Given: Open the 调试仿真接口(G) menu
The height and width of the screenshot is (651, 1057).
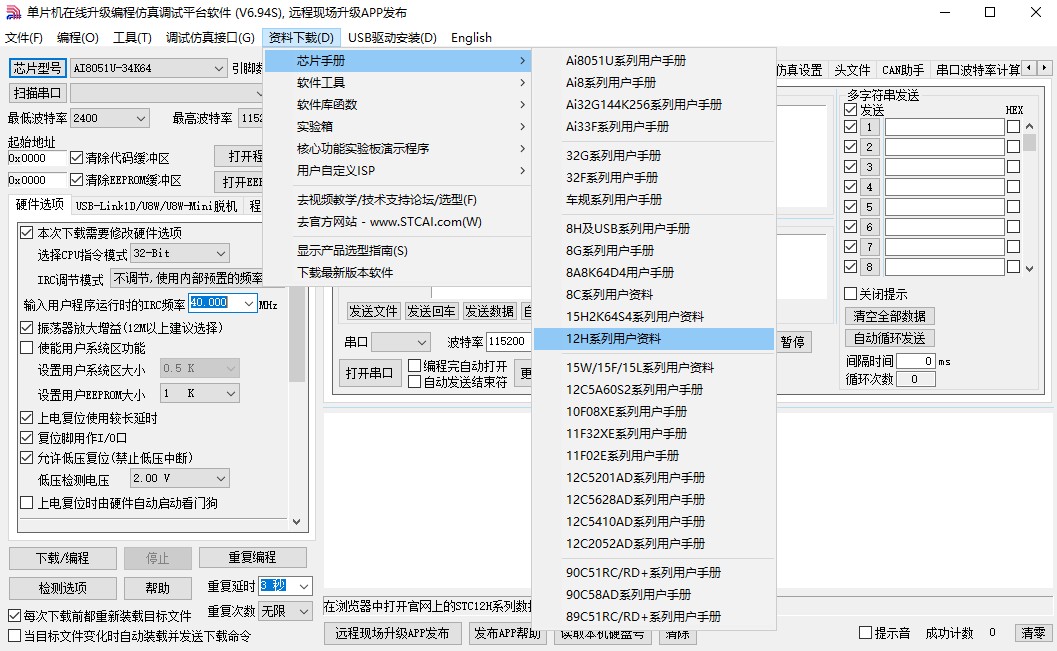Looking at the screenshot, I should pos(210,38).
